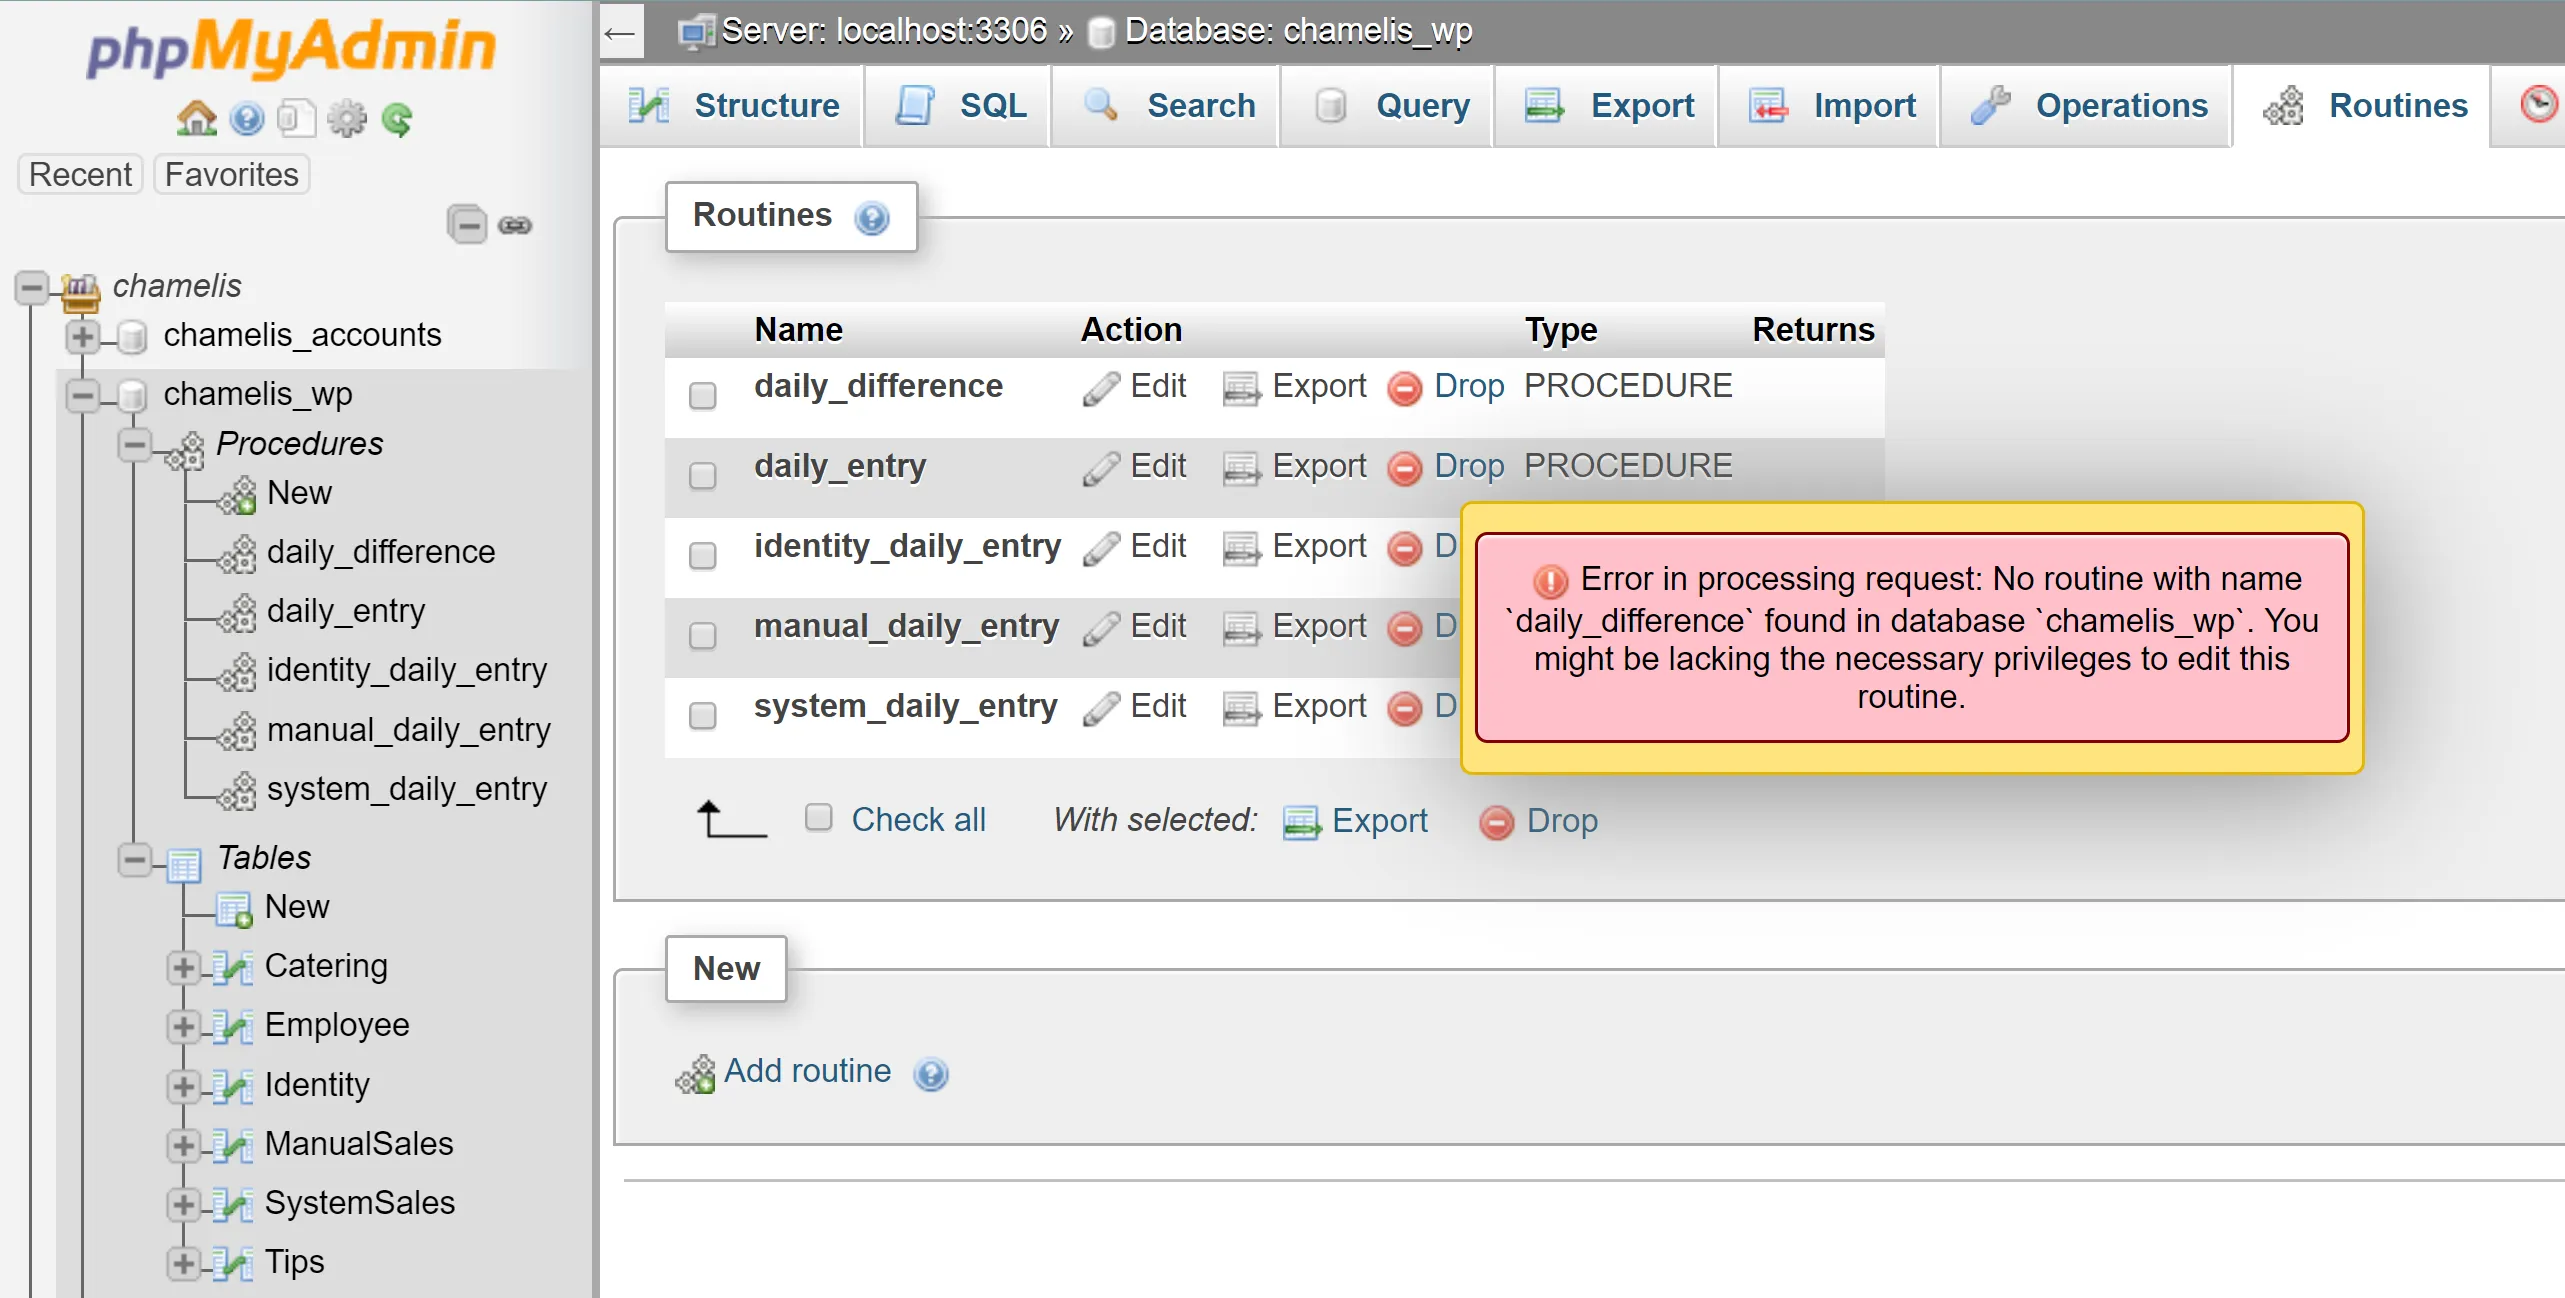The height and width of the screenshot is (1298, 2565).
Task: Click the link with main panel icon
Action: click(x=515, y=224)
